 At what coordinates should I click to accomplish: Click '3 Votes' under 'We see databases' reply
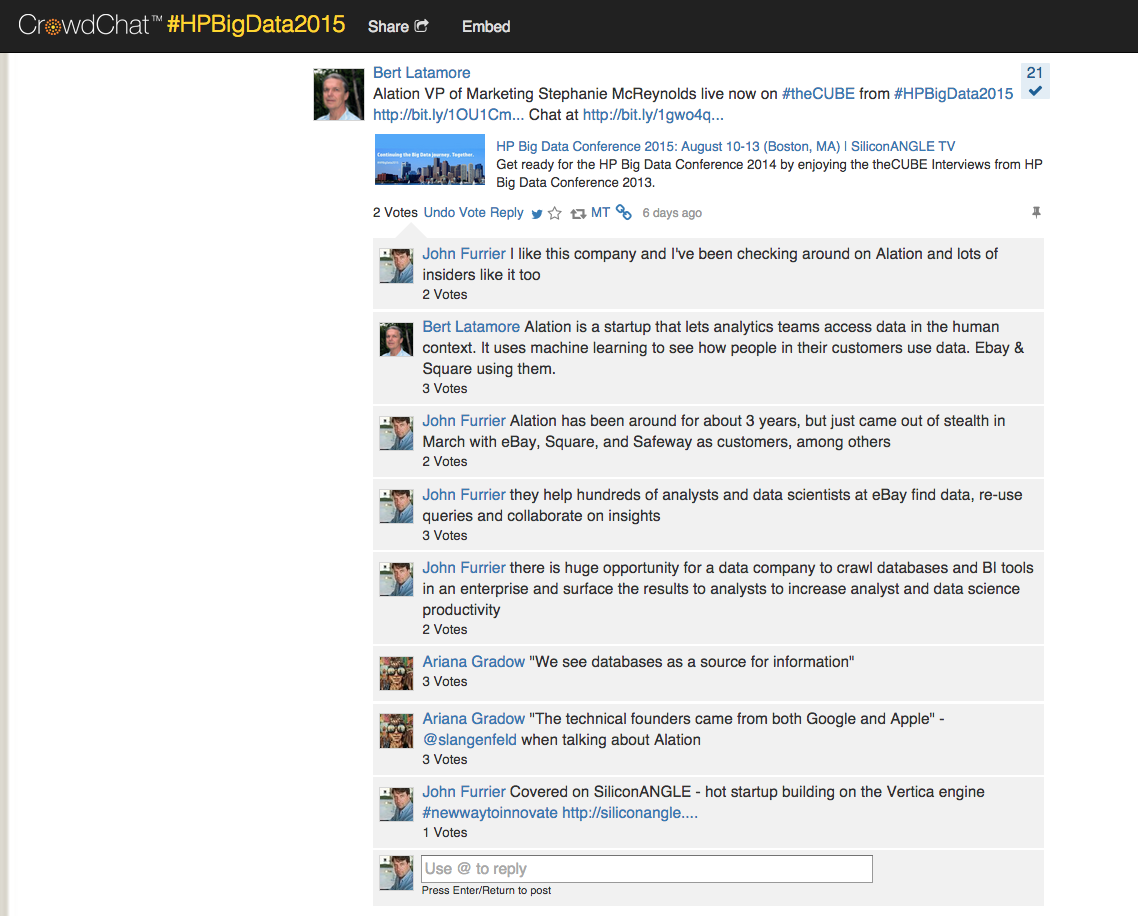pyautogui.click(x=445, y=682)
